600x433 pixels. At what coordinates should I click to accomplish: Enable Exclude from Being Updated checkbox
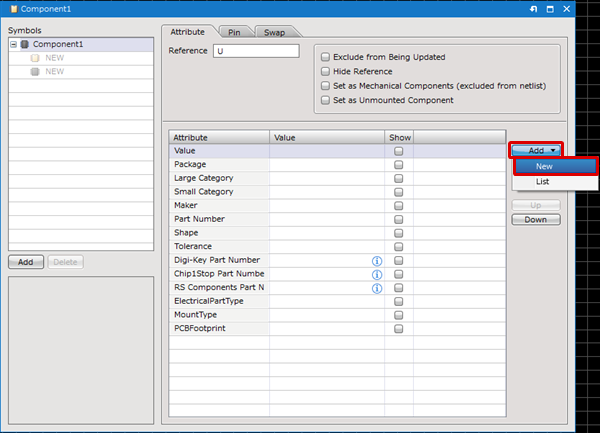pos(325,57)
